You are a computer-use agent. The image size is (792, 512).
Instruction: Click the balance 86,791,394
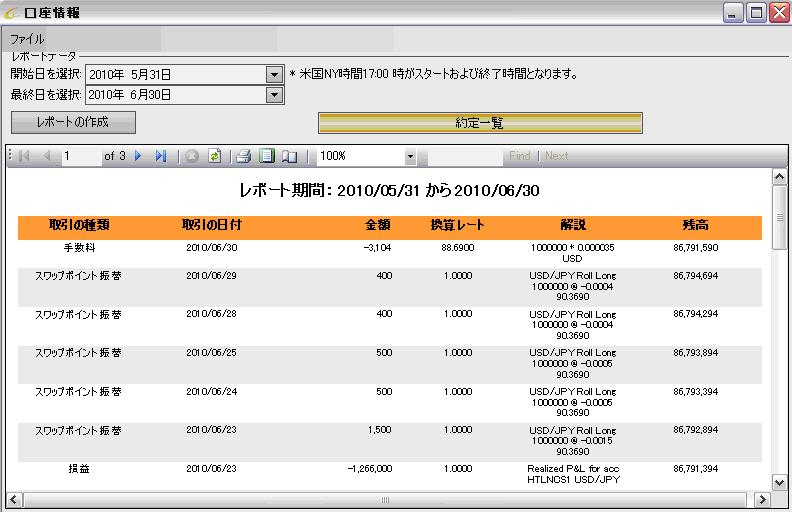[696, 469]
